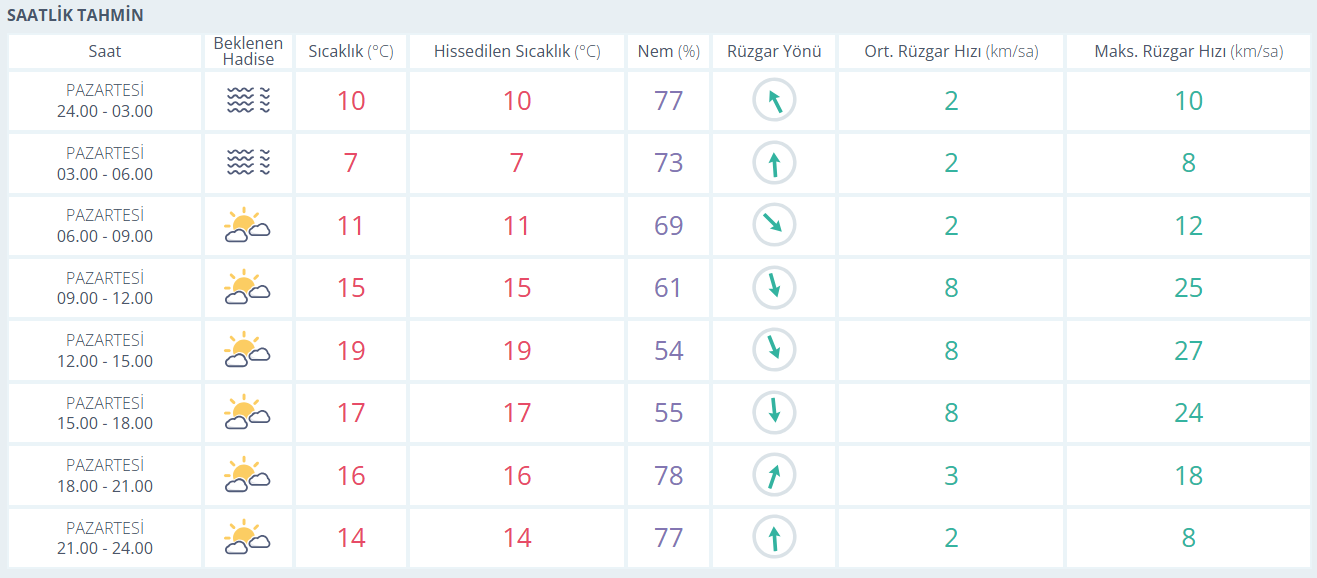1317x578 pixels.
Task: Click the Nem (%) column header
Action: pos(668,52)
